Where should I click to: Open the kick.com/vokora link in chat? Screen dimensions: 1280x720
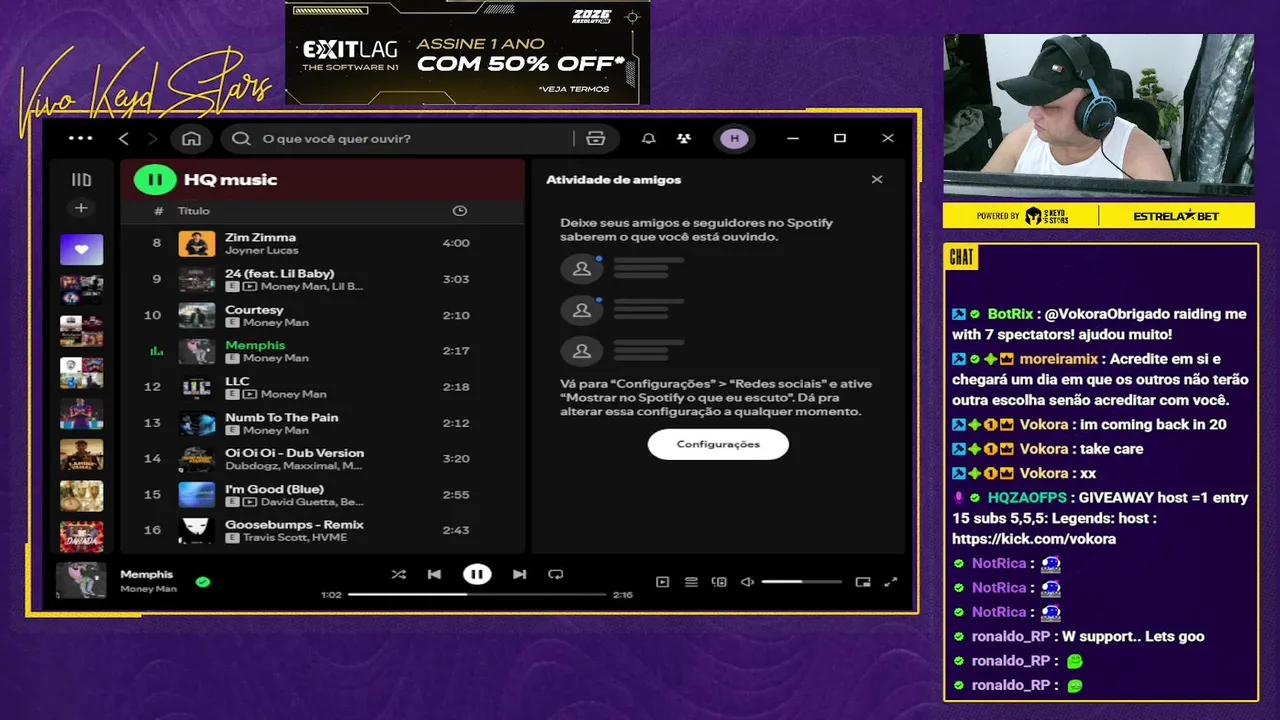[x=1034, y=539]
